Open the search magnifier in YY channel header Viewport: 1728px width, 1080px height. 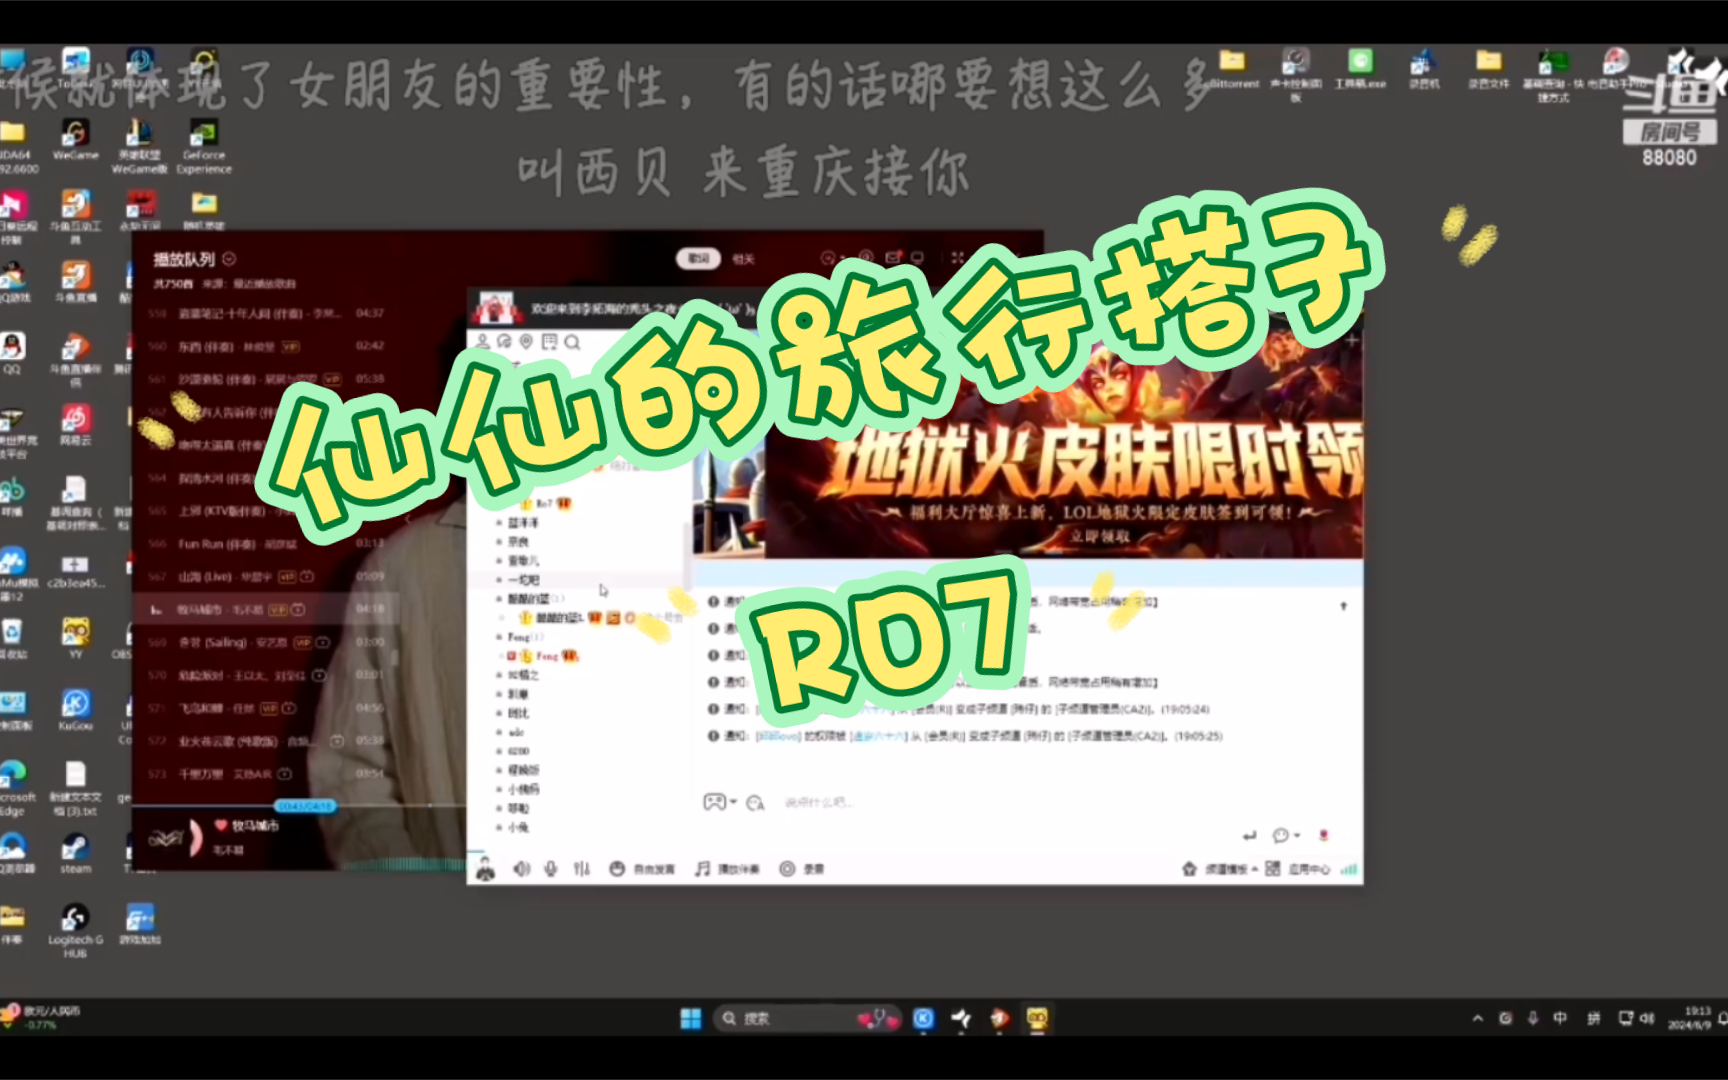coord(572,342)
